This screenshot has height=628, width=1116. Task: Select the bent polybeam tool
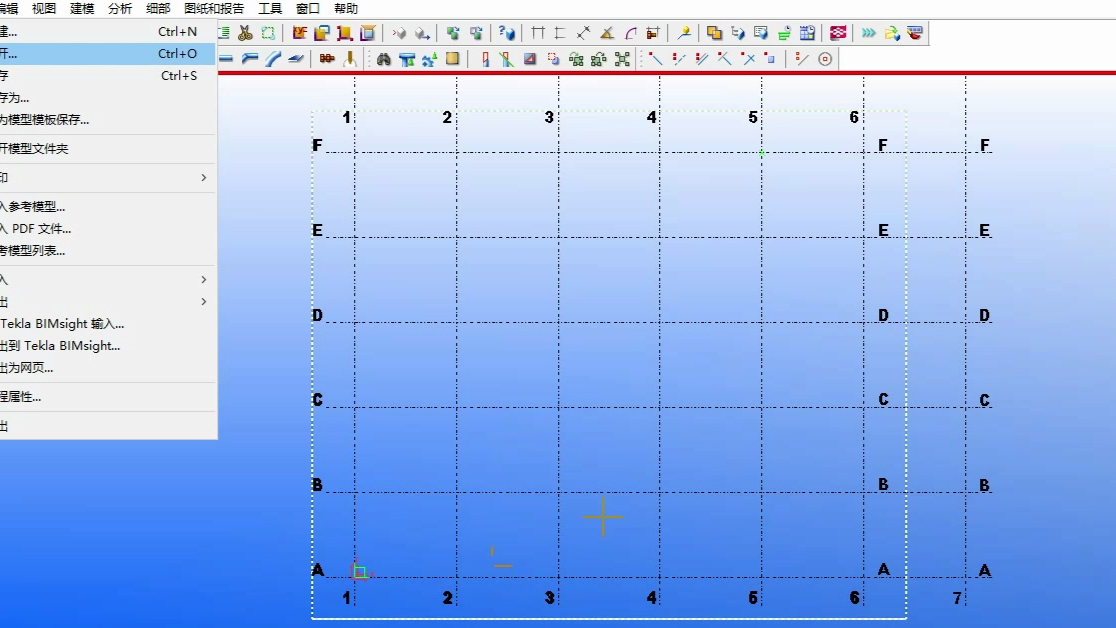(x=250, y=58)
